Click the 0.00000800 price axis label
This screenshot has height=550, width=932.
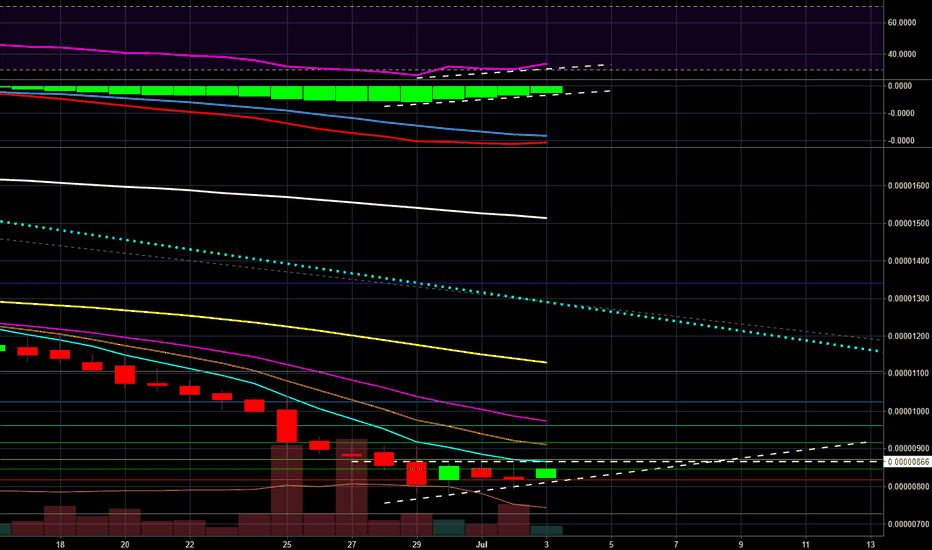pos(908,486)
